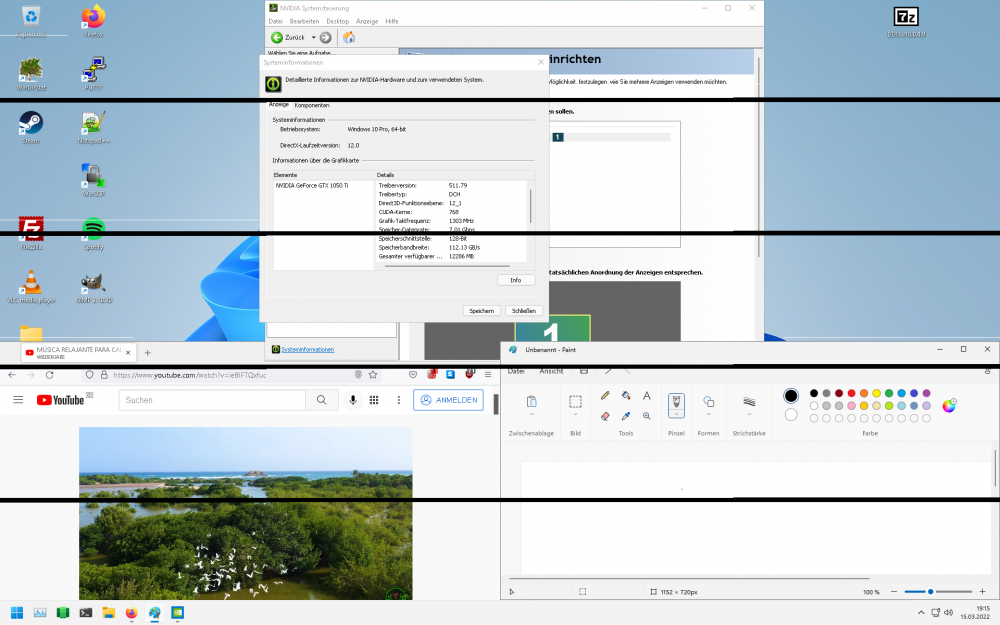The width and height of the screenshot is (1000, 625).
Task: Open the Zurück history dropdown arrow
Action: point(313,38)
